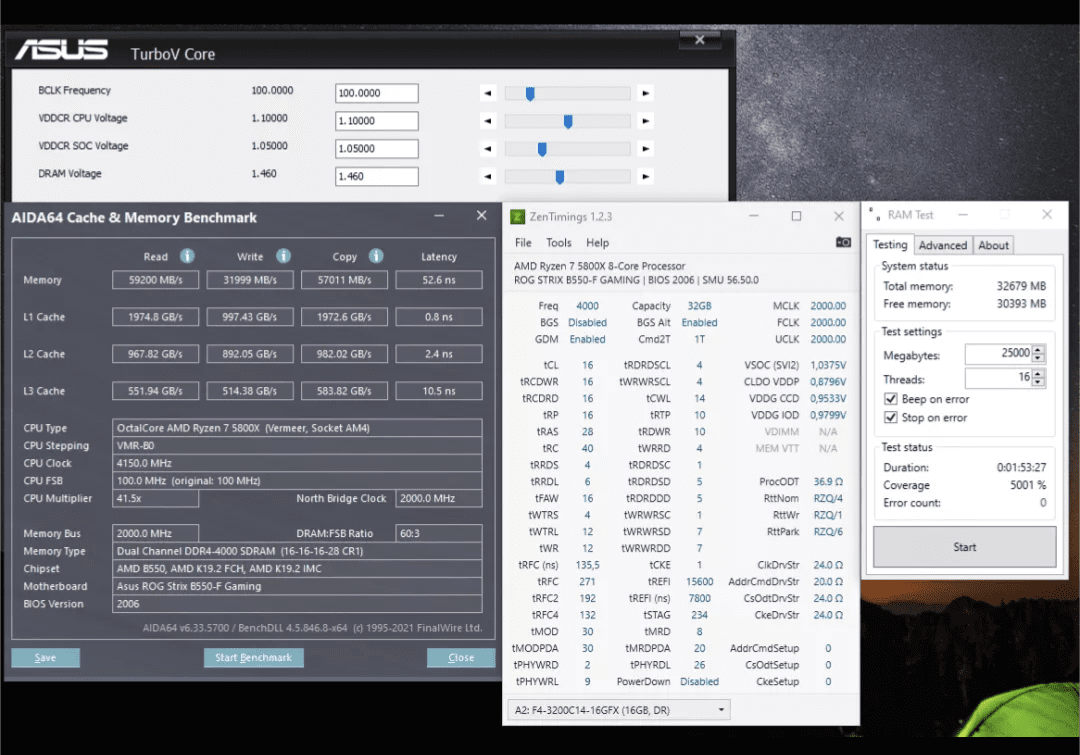Switch to the Advanced tab in RAM Test

(942, 245)
